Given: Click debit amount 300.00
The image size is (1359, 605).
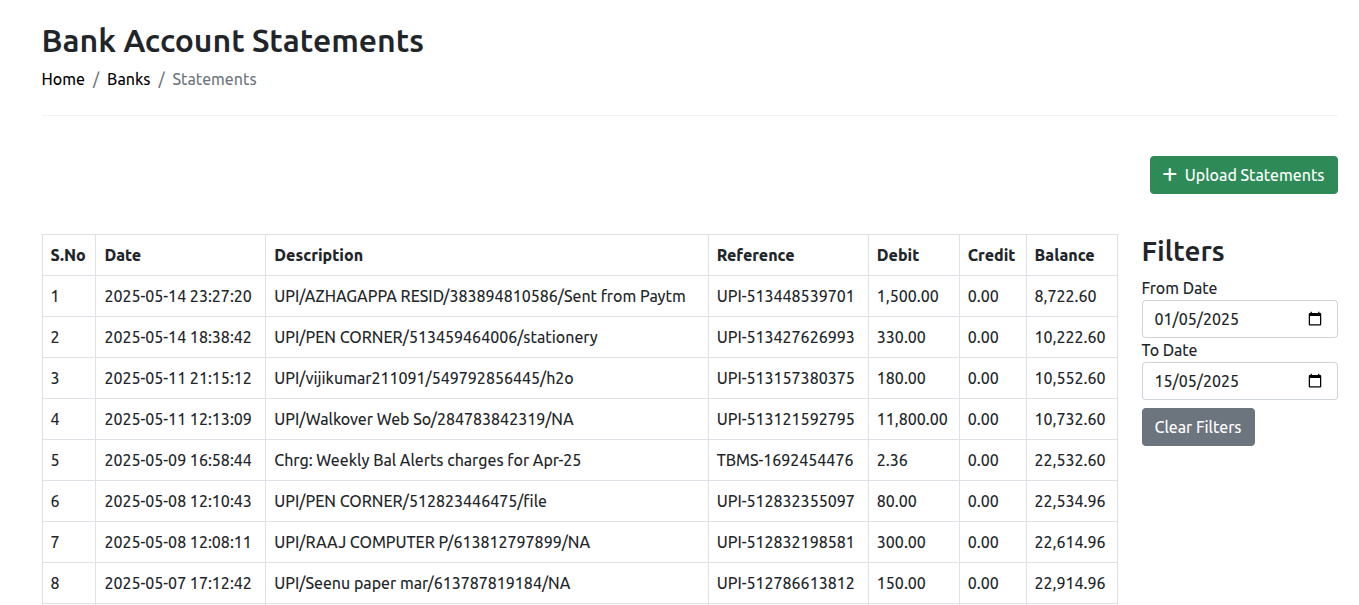Looking at the screenshot, I should click(x=901, y=542).
